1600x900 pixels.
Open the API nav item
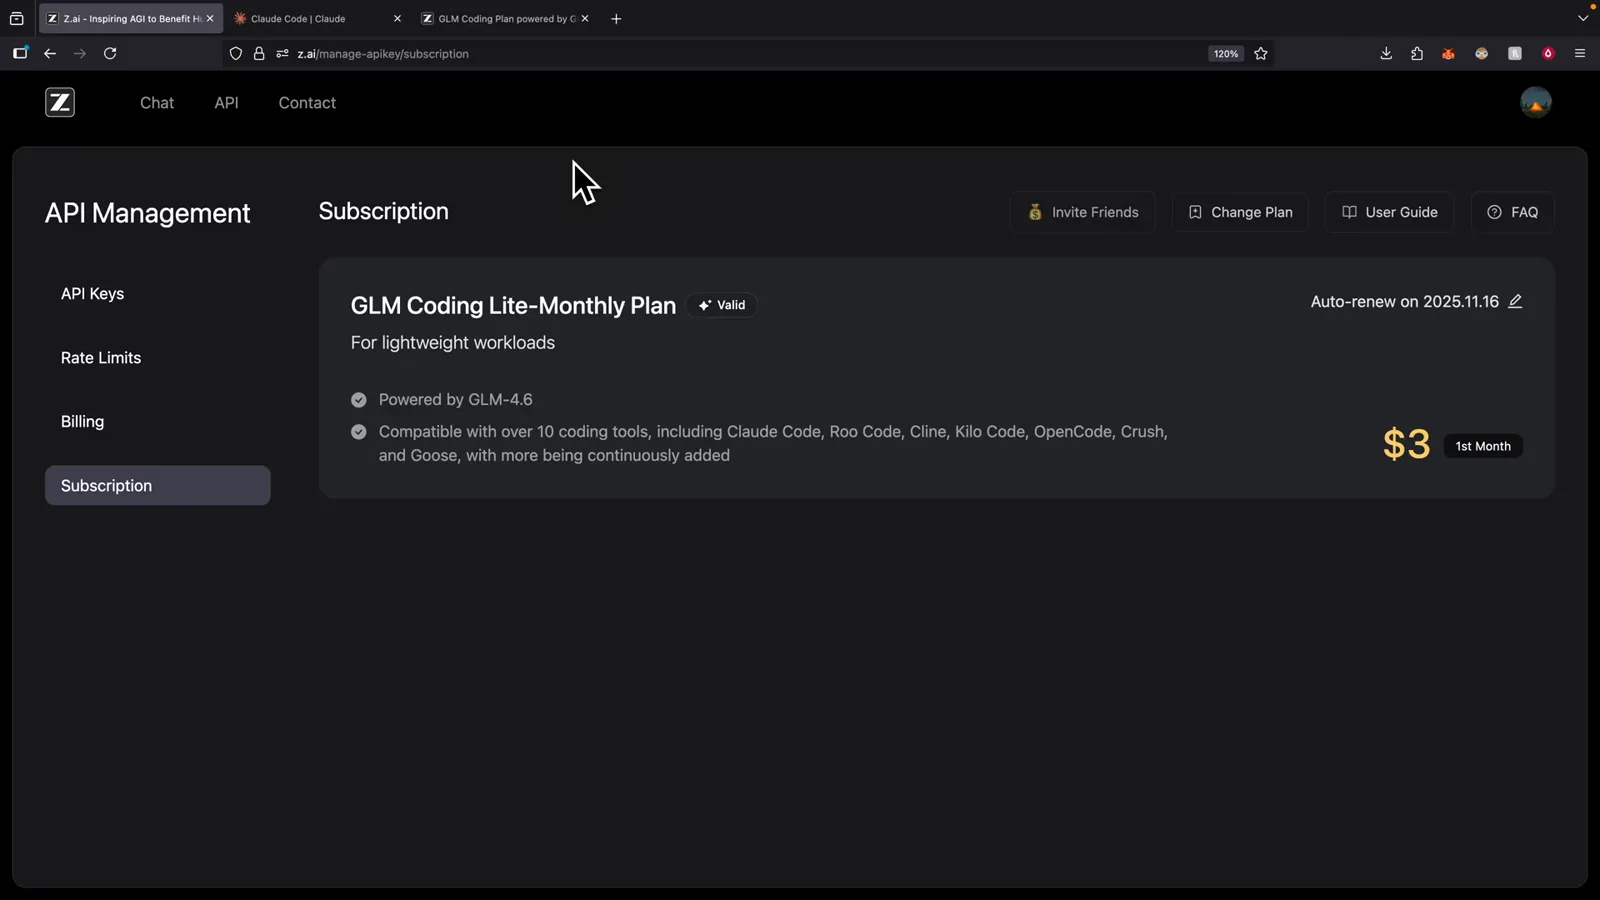227,103
